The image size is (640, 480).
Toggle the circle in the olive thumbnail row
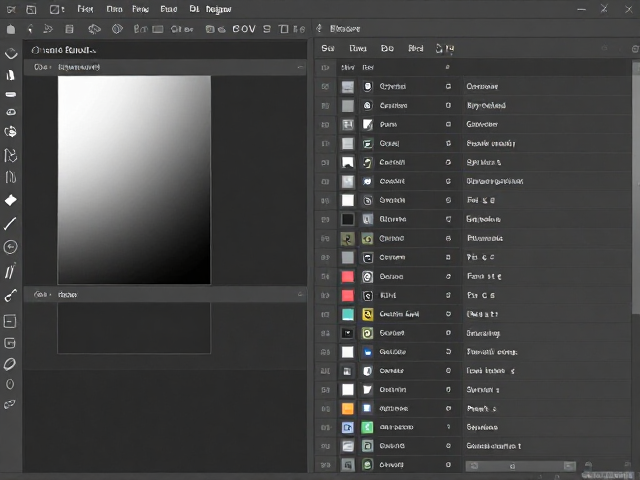pyautogui.click(x=448, y=238)
